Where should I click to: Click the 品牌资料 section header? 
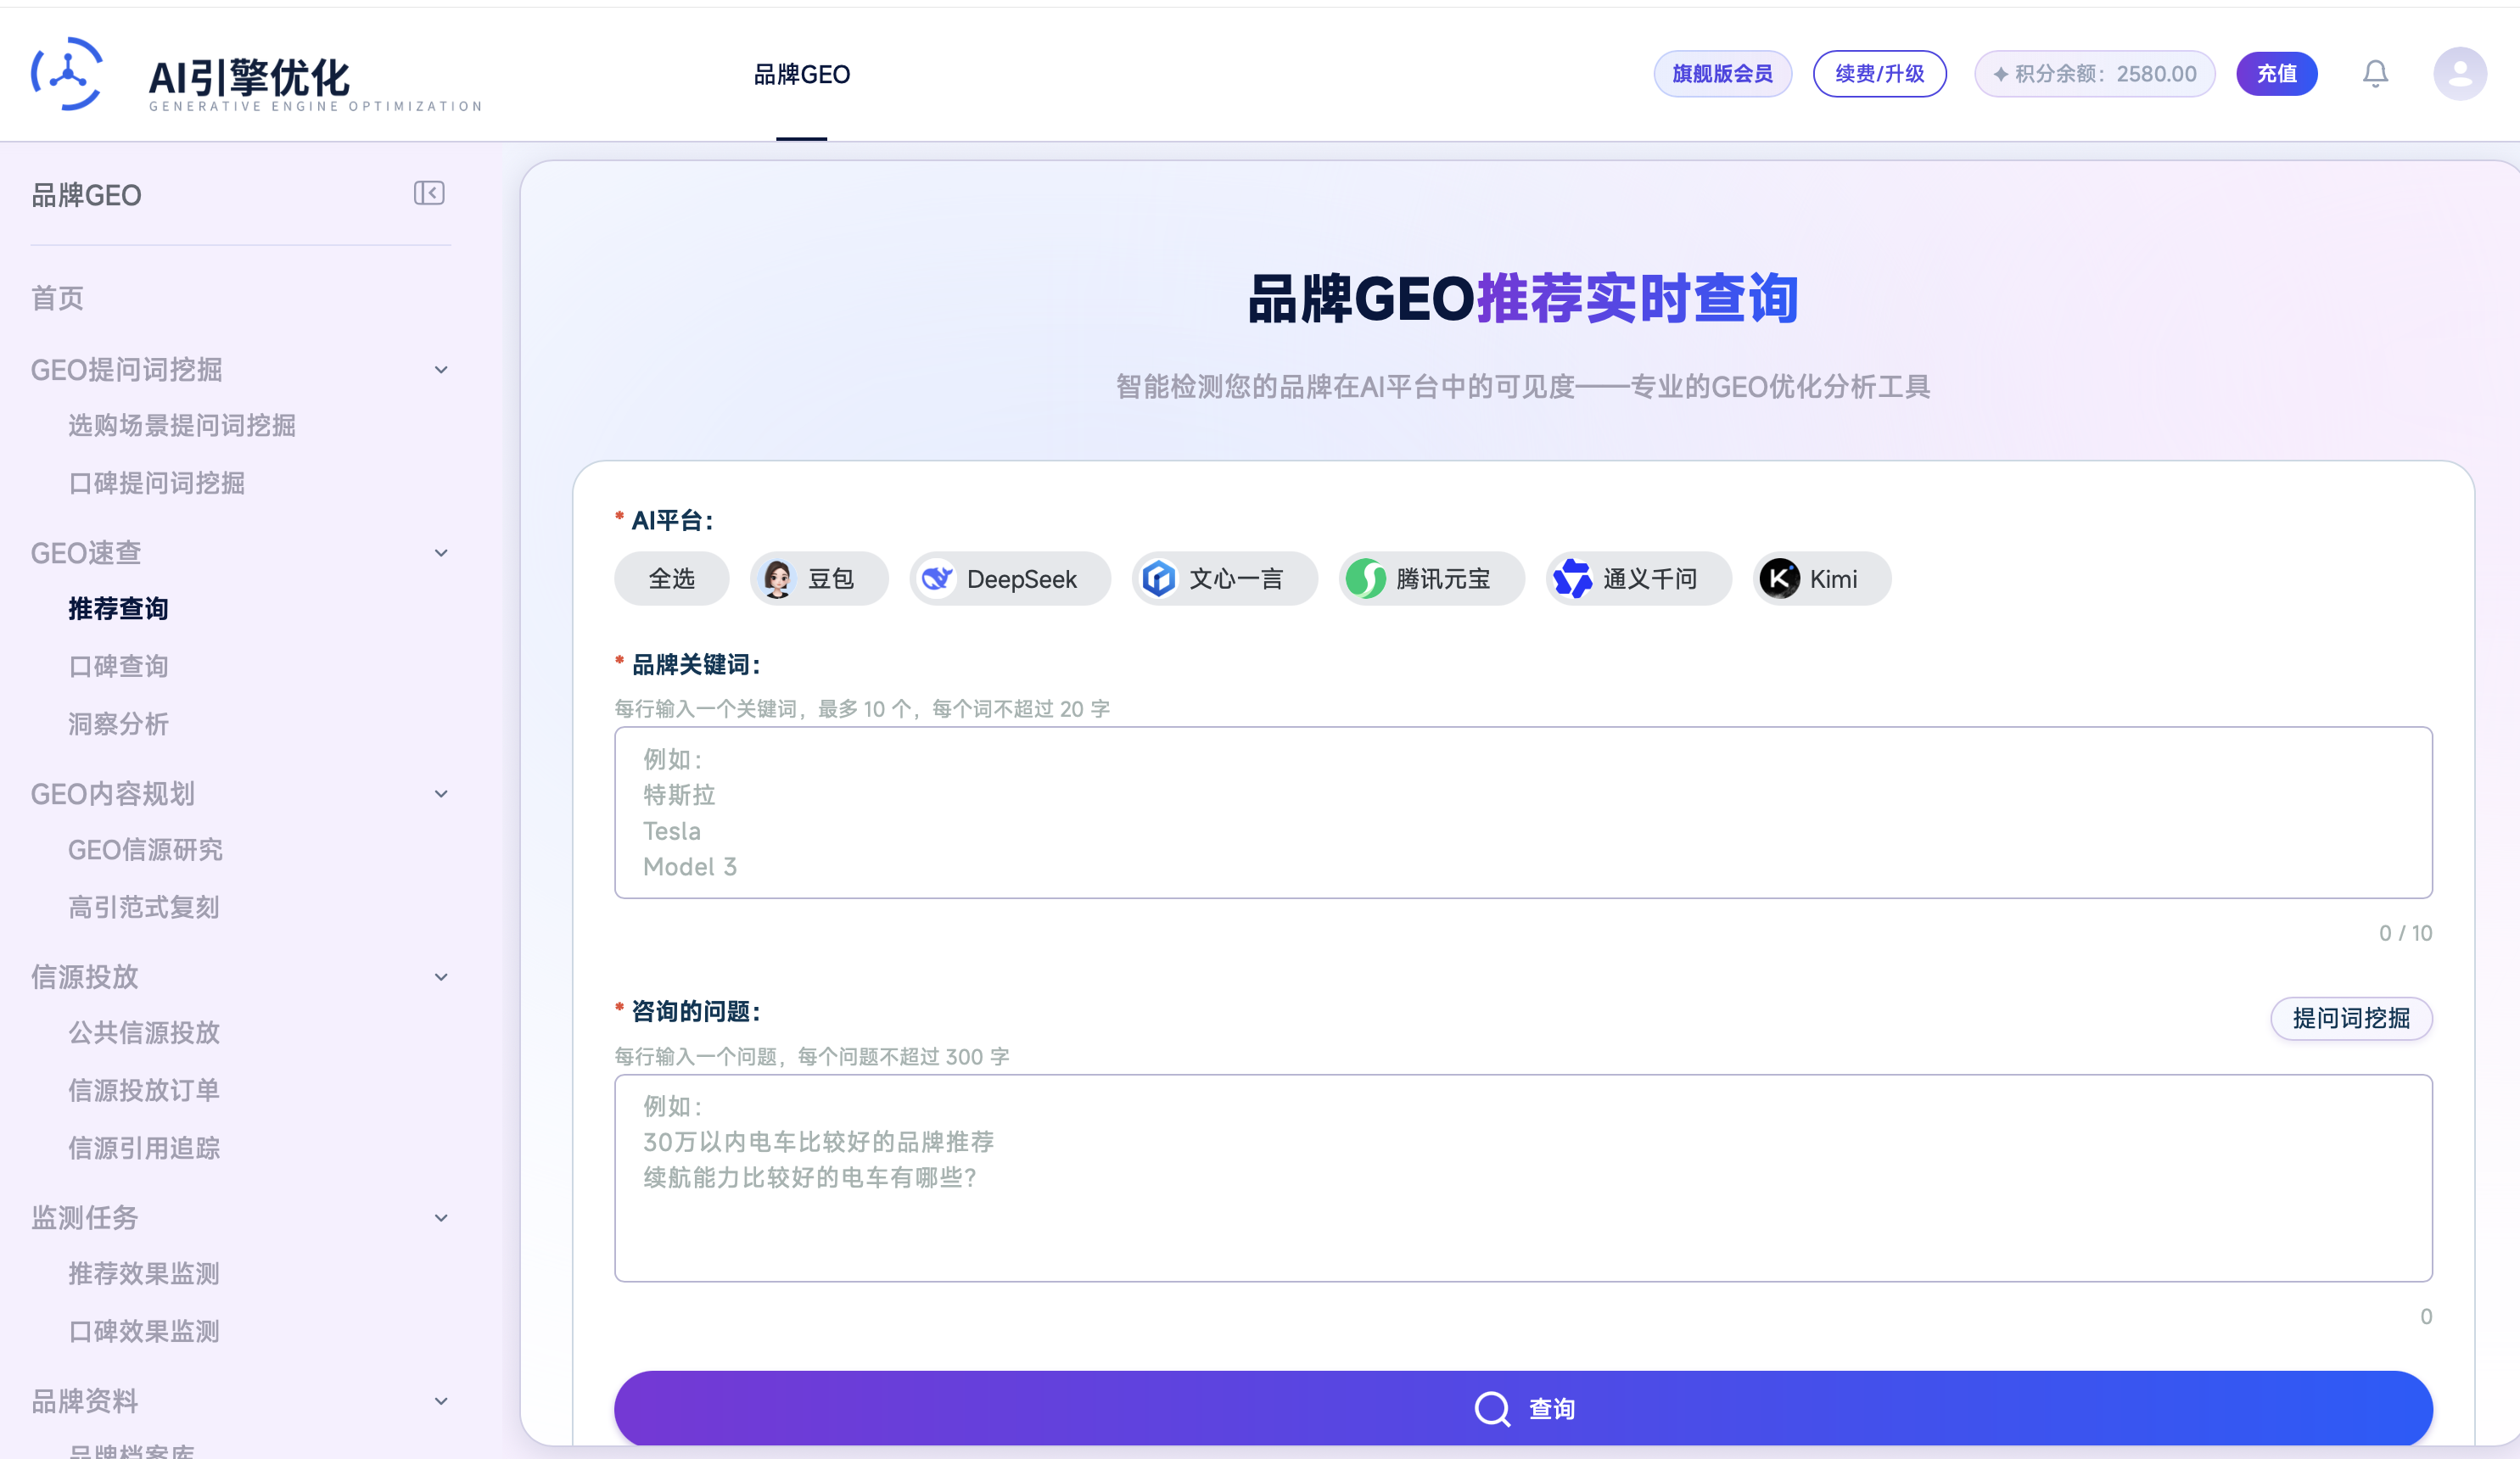(x=84, y=1401)
